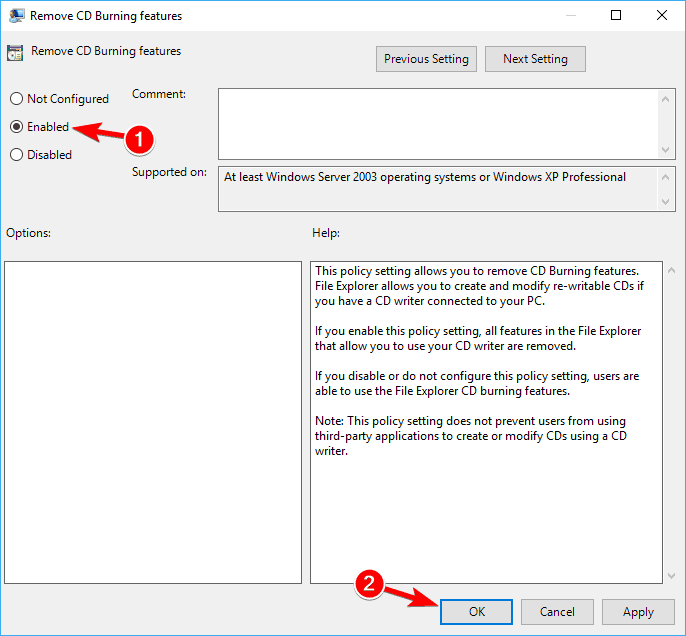Click the 'Help:' label
The width and height of the screenshot is (686, 636).
click(326, 233)
